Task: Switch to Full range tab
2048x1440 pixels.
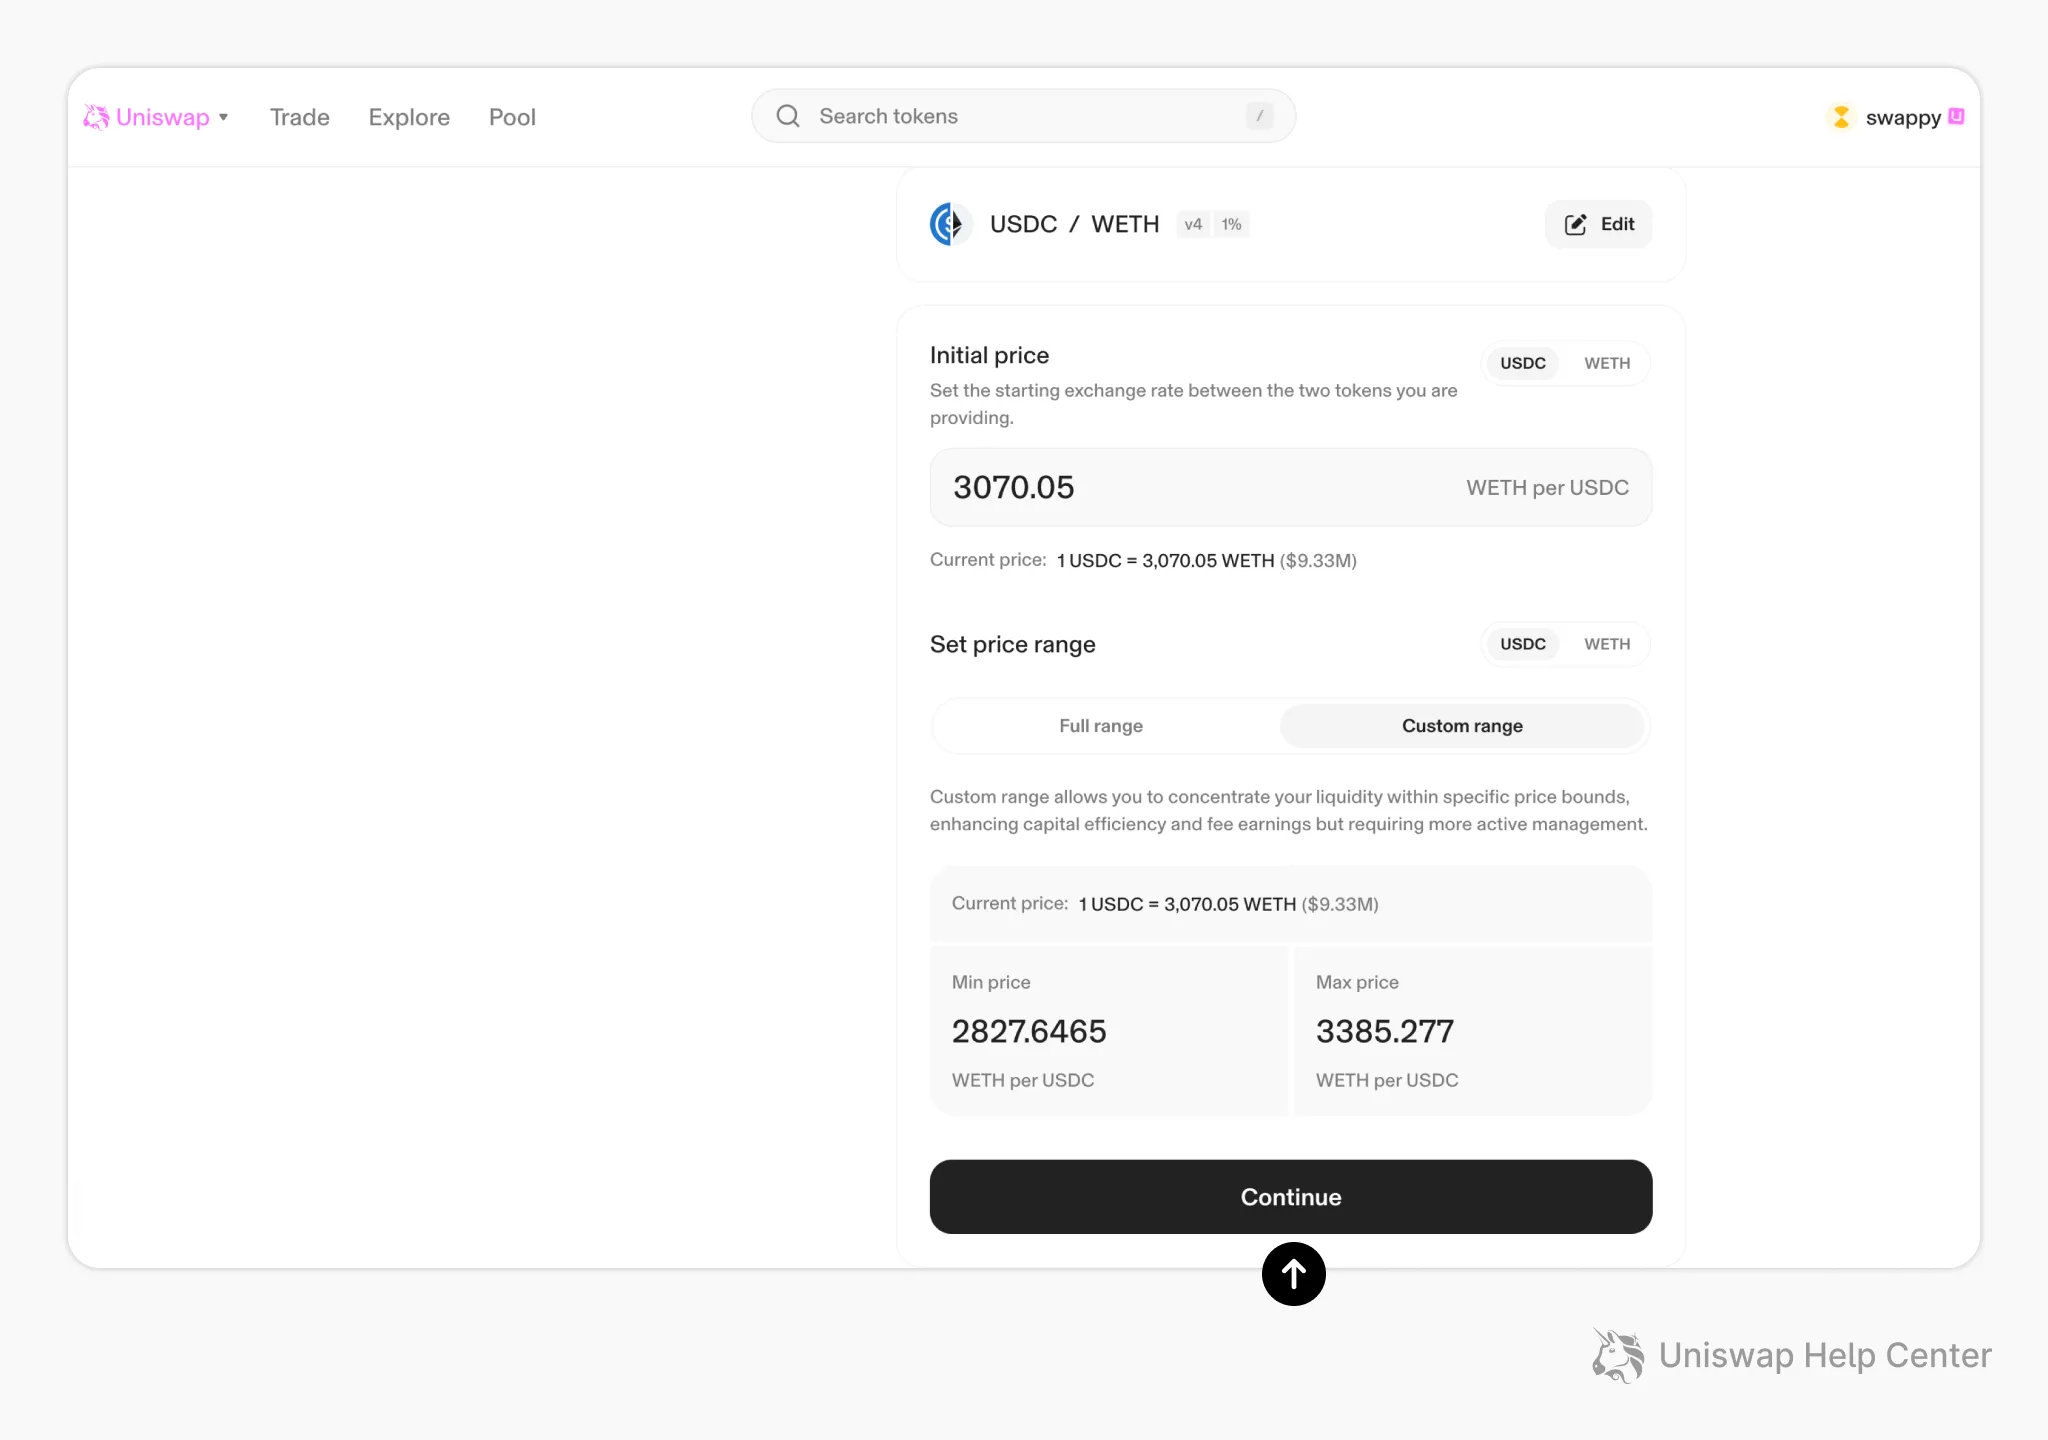Action: tap(1101, 726)
